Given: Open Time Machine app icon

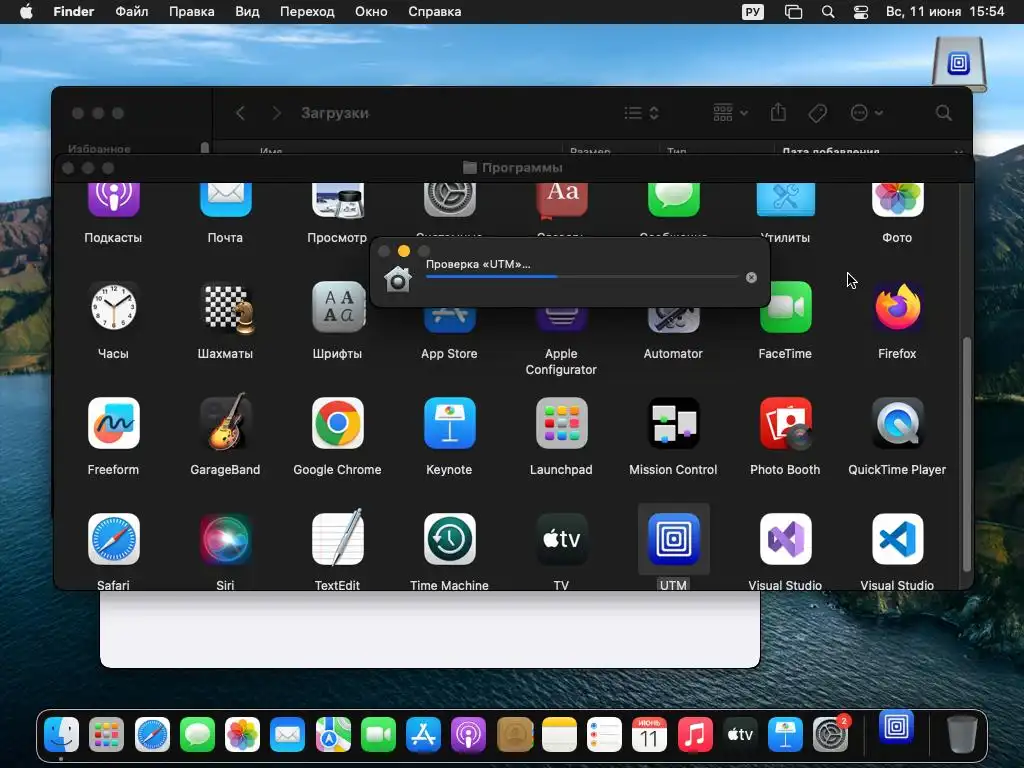Looking at the screenshot, I should point(449,539).
